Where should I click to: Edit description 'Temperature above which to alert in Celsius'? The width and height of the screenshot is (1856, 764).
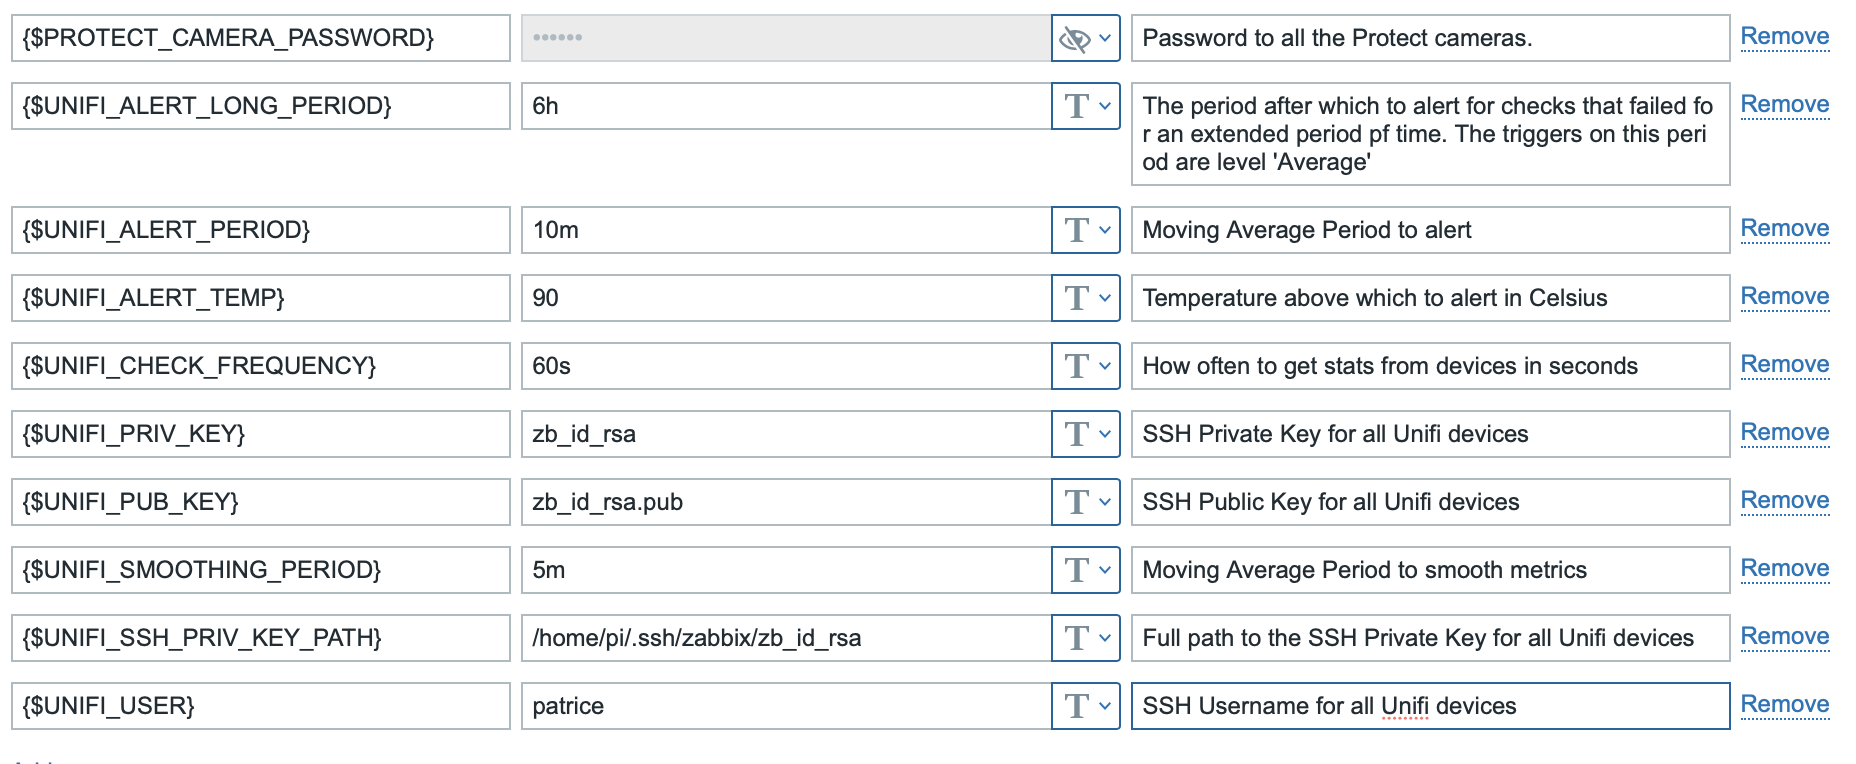pyautogui.click(x=1431, y=298)
